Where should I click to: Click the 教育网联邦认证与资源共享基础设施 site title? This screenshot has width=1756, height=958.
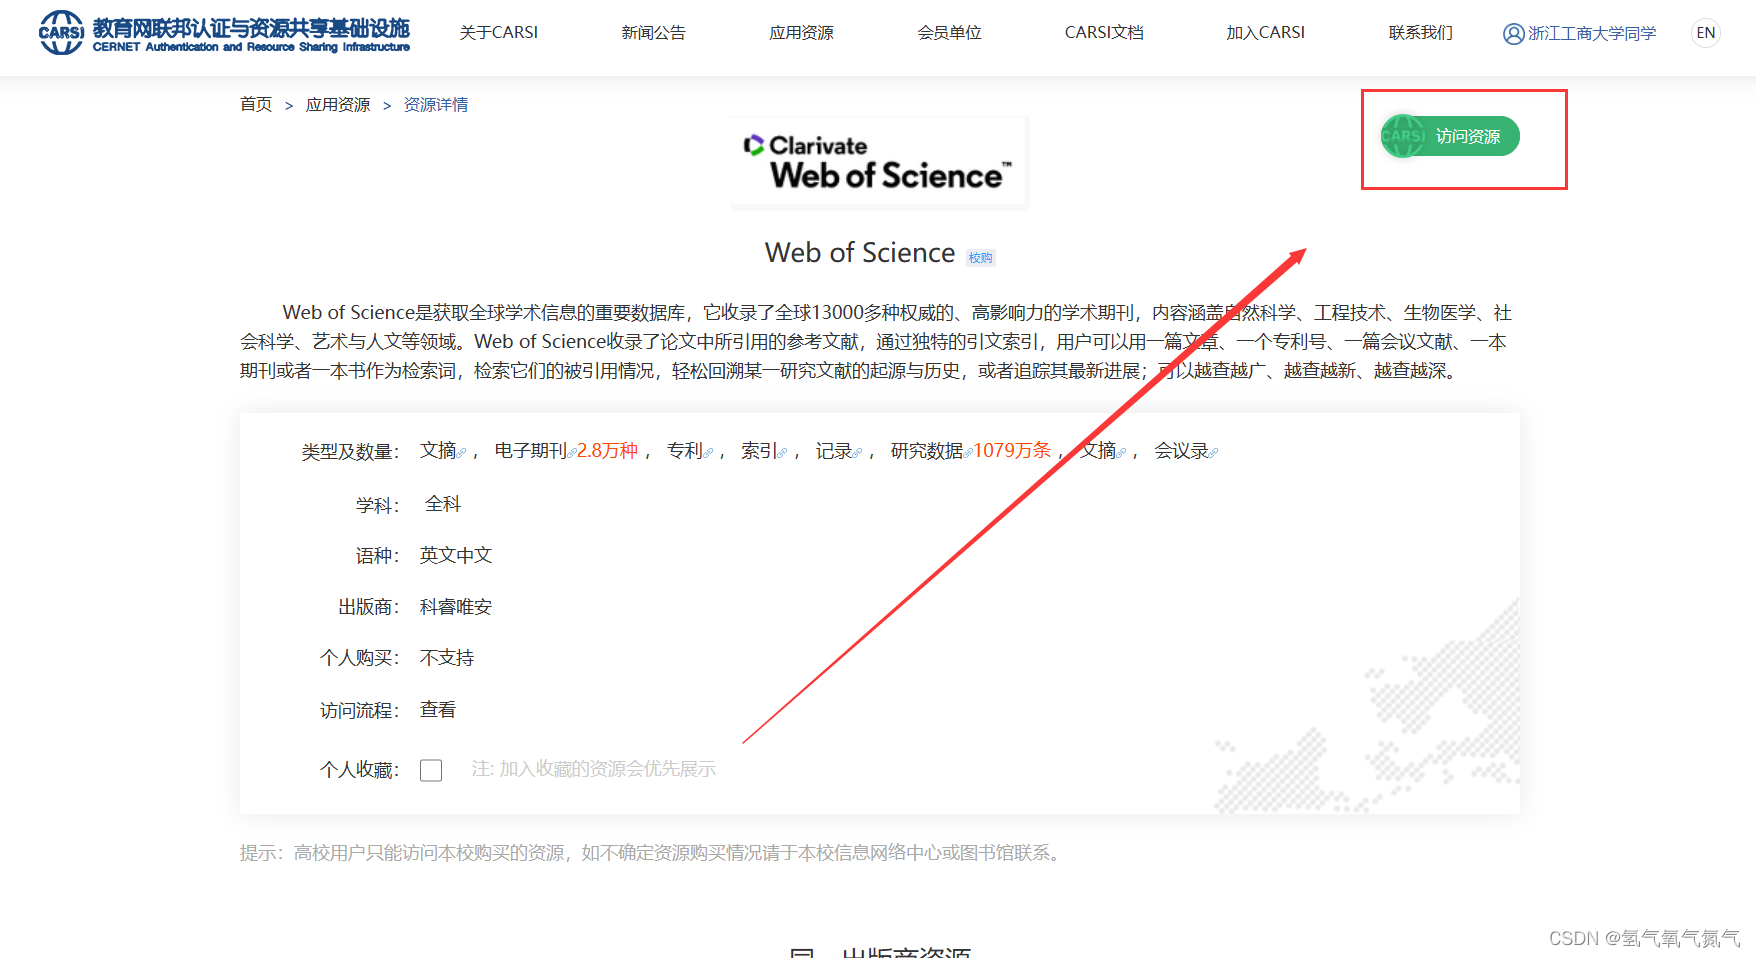pos(251,28)
